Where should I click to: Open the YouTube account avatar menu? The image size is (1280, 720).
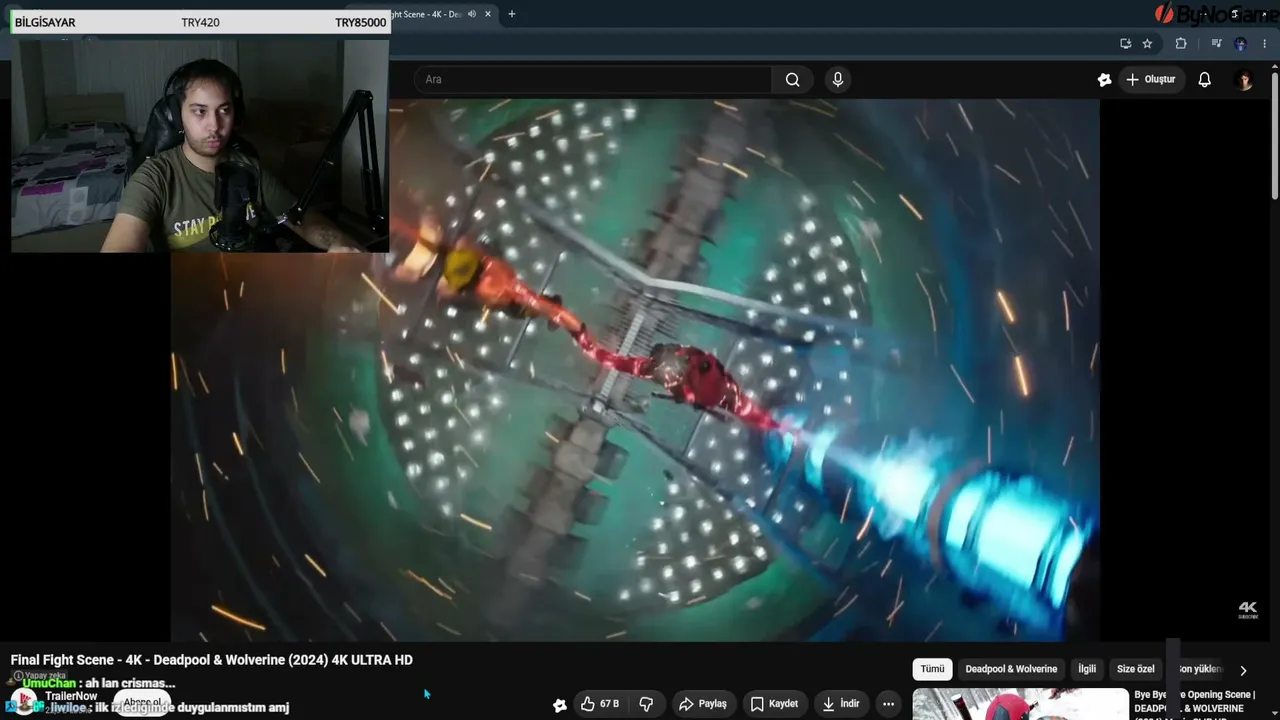coord(1244,80)
